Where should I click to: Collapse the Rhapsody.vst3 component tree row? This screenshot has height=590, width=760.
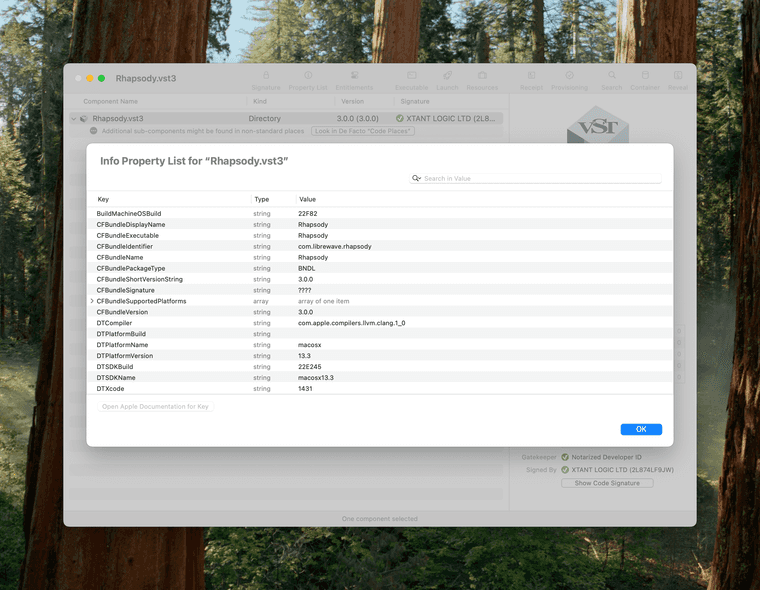click(74, 118)
